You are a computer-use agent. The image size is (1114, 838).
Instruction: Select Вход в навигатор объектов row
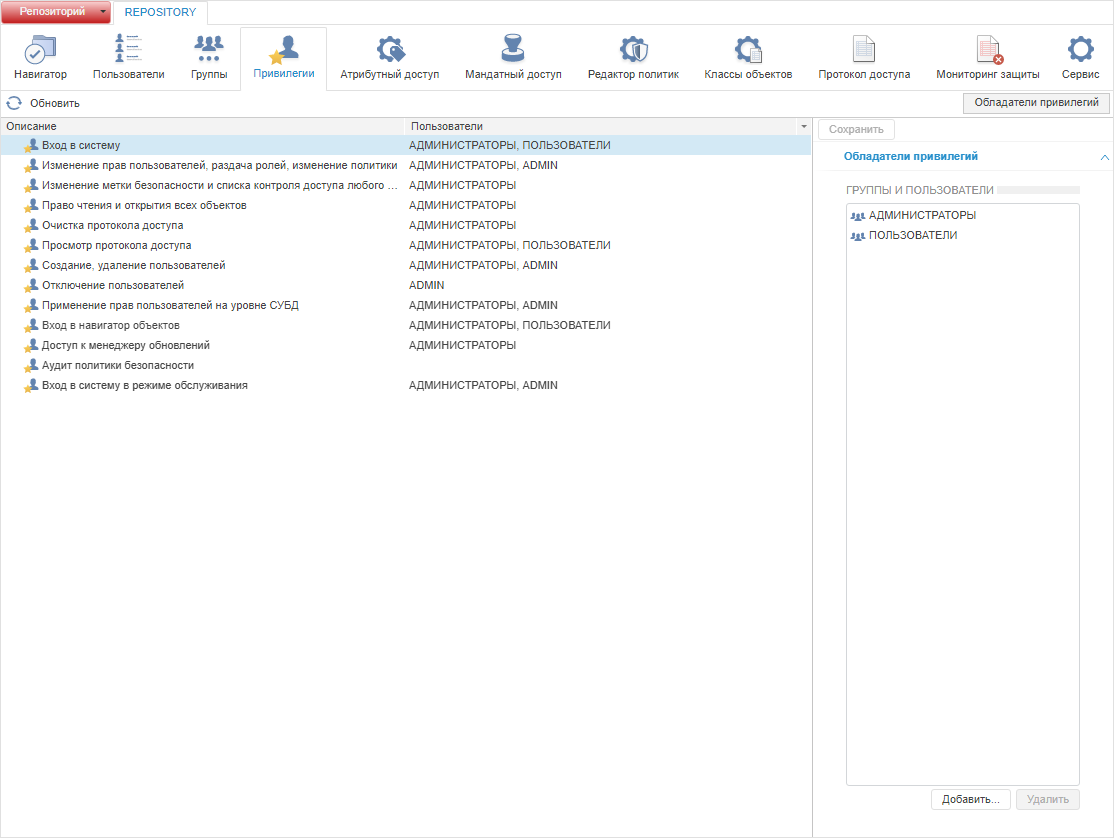click(x=406, y=325)
